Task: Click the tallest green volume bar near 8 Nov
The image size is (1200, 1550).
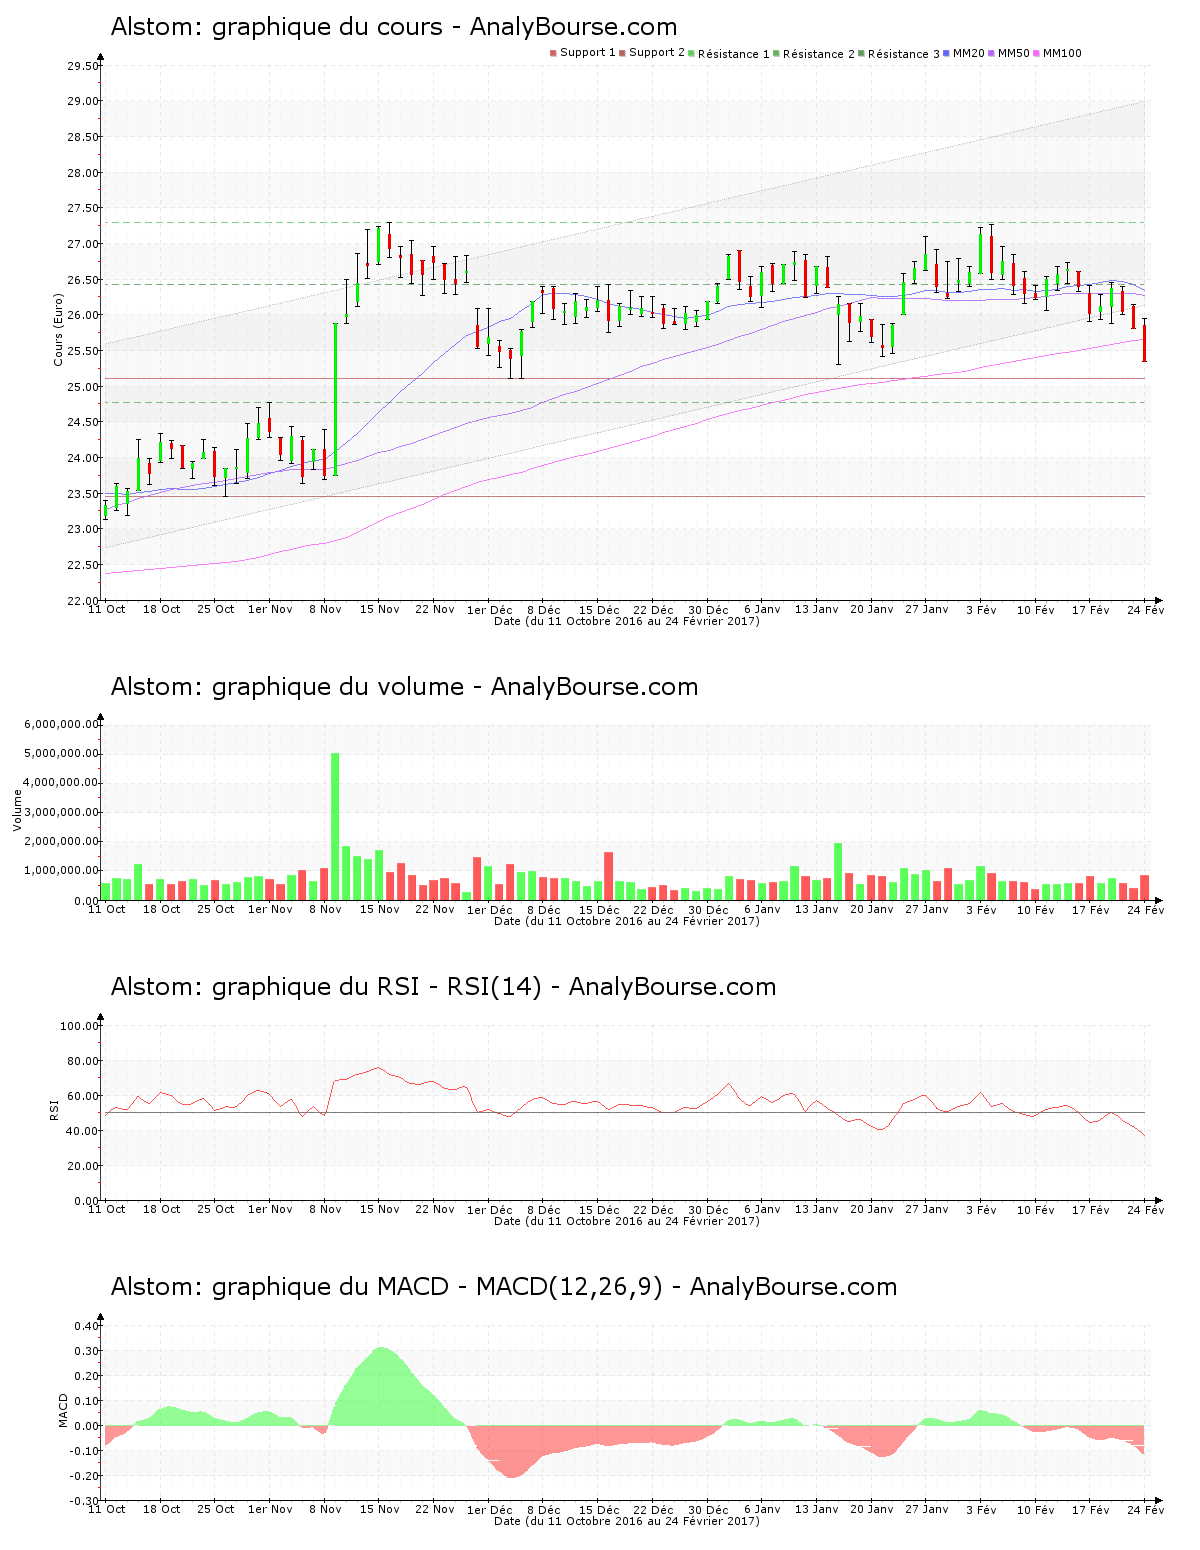Action: coord(335,826)
